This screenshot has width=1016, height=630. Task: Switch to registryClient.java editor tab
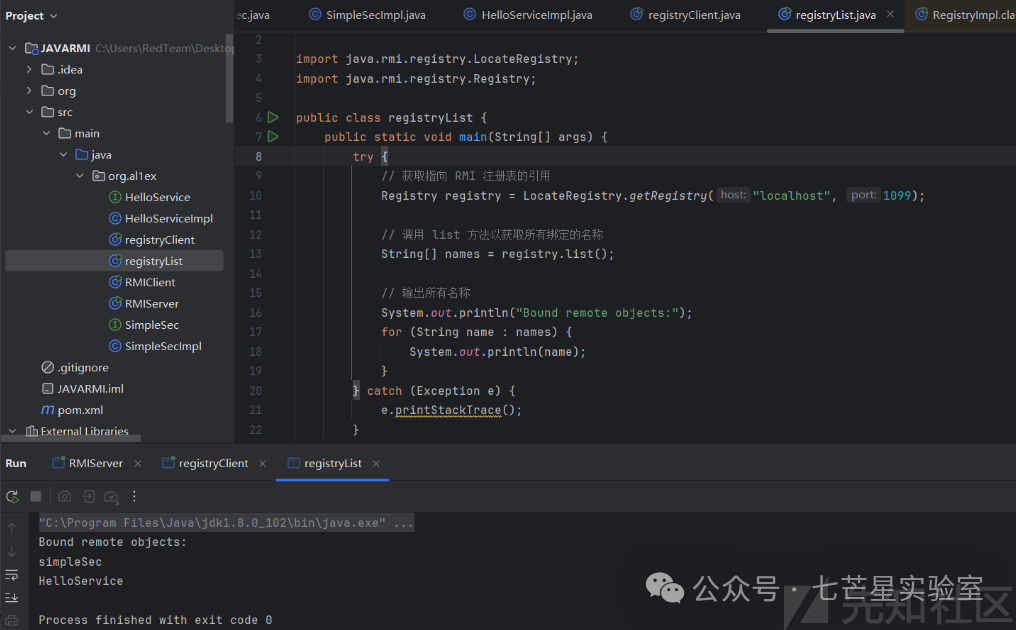coord(686,15)
